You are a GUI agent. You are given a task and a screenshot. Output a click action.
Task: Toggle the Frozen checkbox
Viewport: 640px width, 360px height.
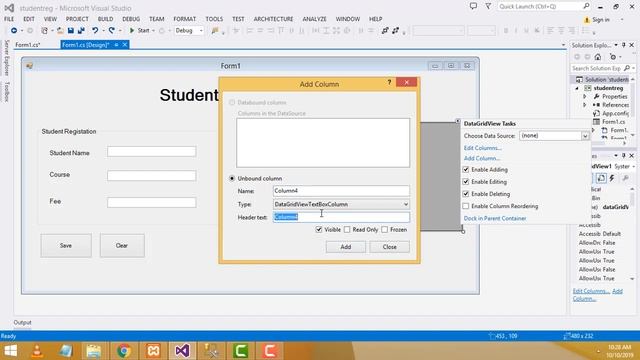tap(384, 230)
